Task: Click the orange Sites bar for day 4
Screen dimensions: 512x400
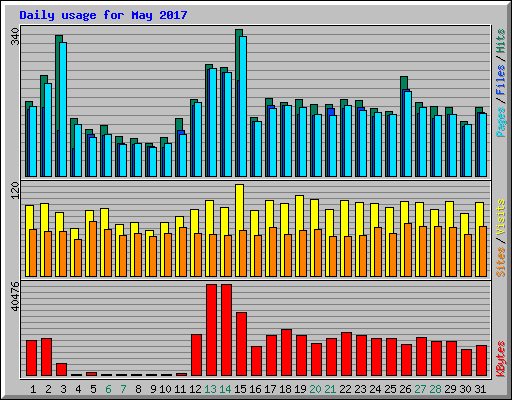Action: click(78, 258)
